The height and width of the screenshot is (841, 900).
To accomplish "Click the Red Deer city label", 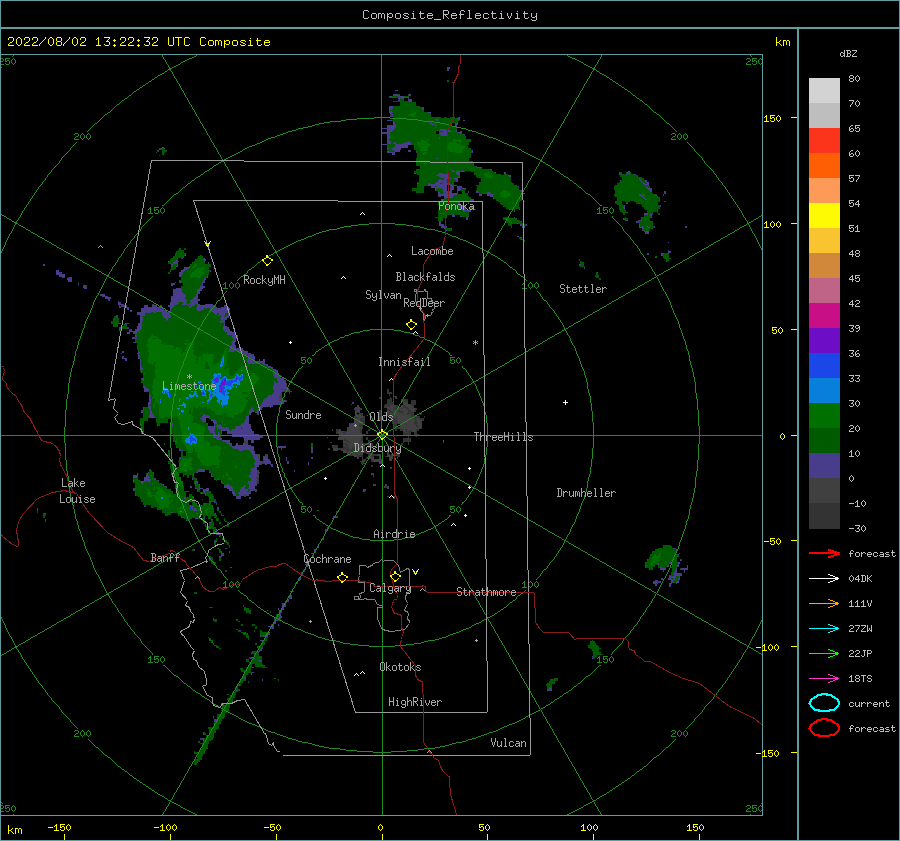I will click(x=424, y=303).
